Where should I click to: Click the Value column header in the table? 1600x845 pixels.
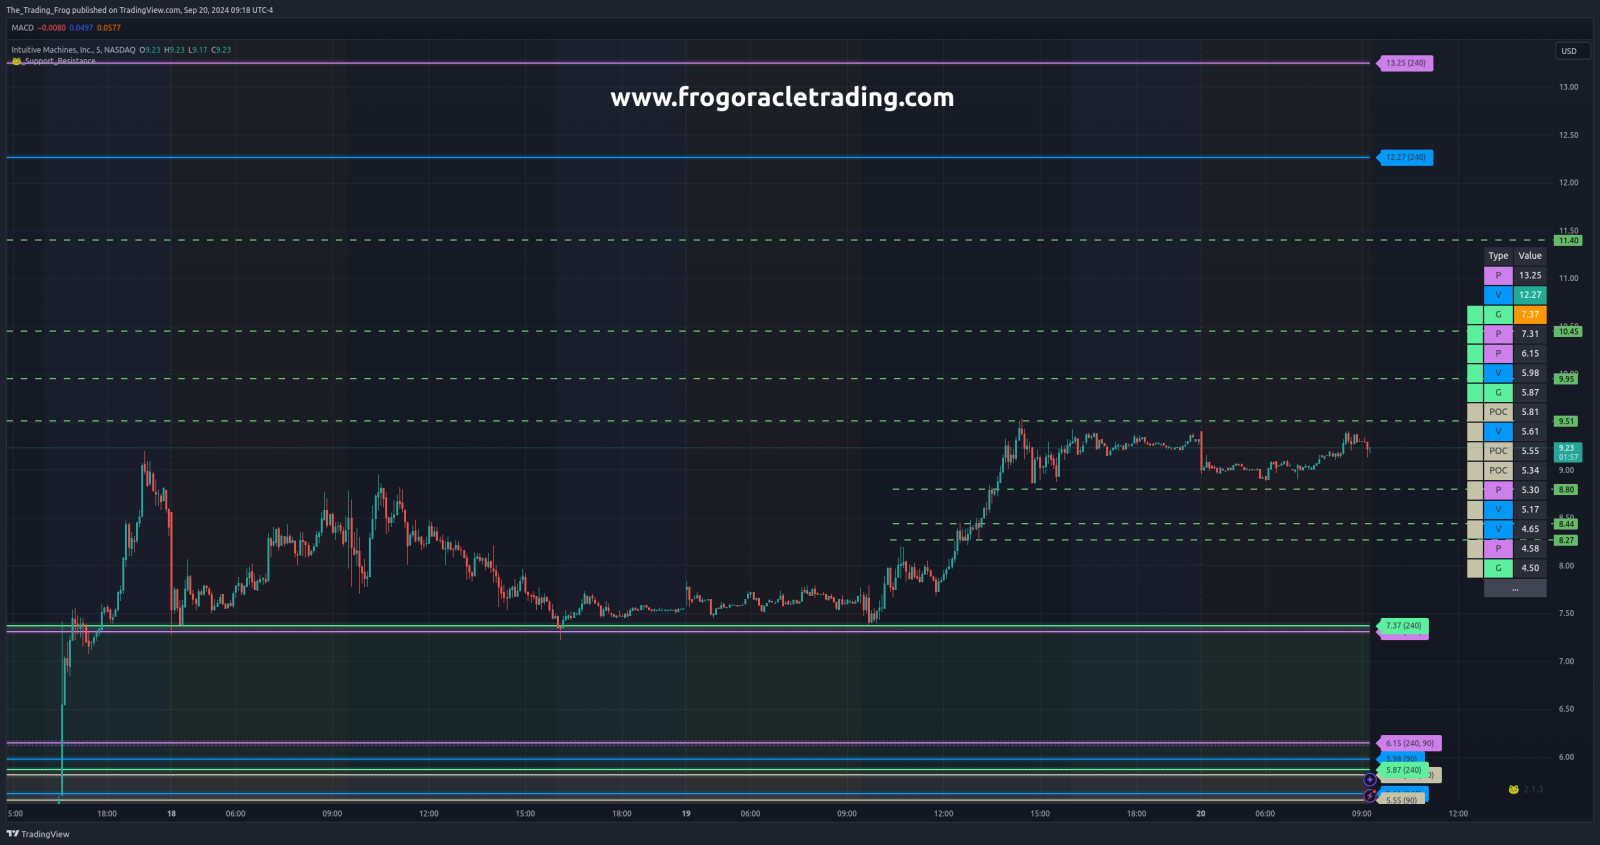(x=1530, y=256)
